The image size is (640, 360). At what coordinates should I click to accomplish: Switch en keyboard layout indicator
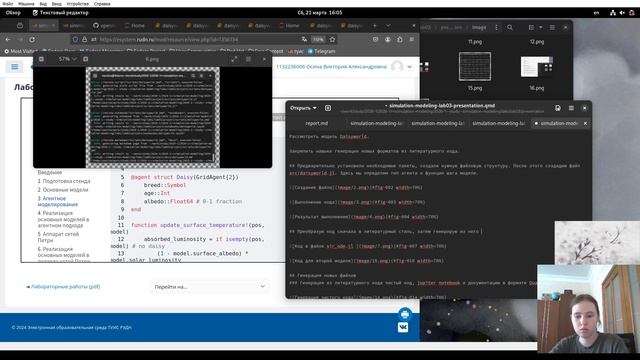[x=596, y=13]
